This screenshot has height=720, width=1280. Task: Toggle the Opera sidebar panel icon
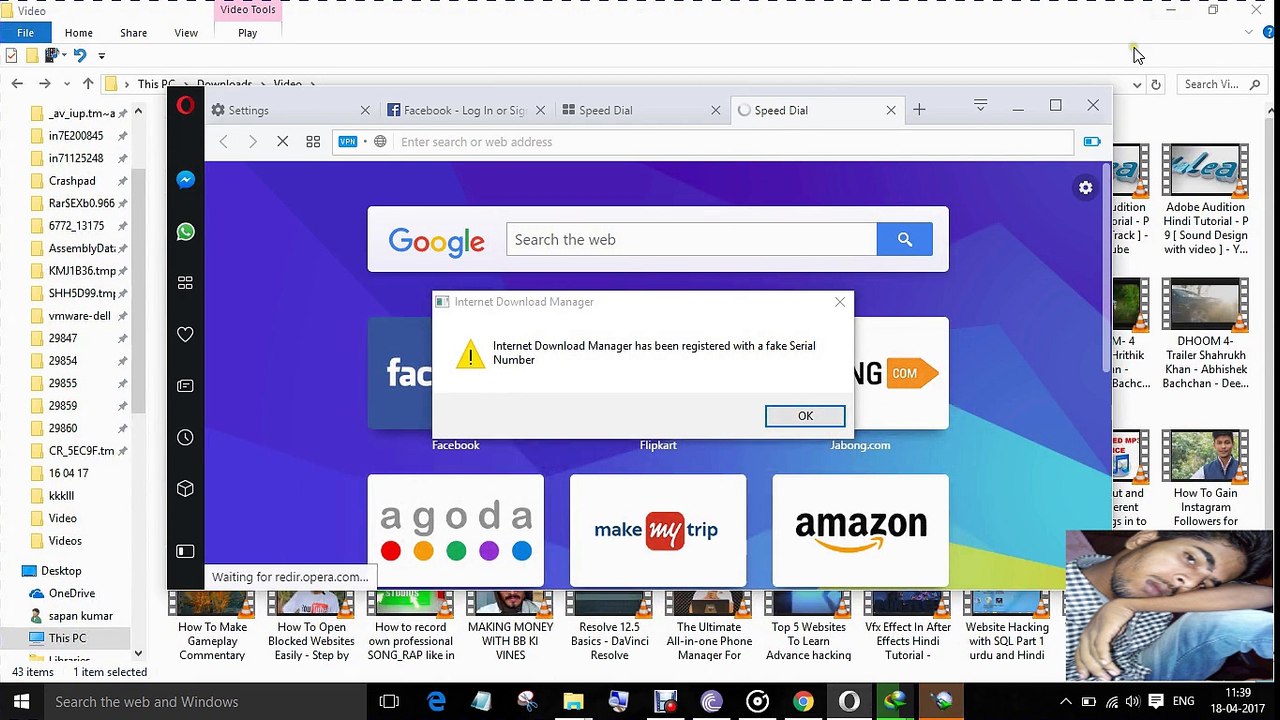[x=185, y=551]
